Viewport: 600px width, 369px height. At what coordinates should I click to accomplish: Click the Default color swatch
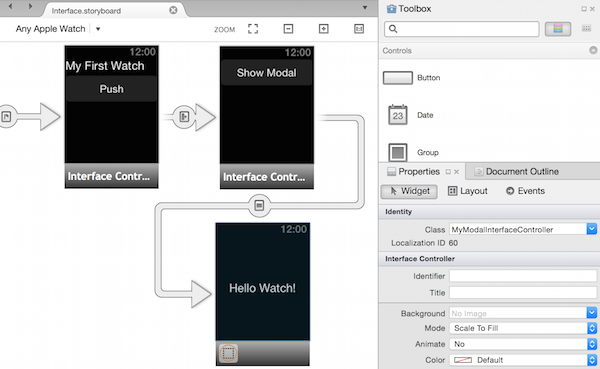tap(463, 360)
